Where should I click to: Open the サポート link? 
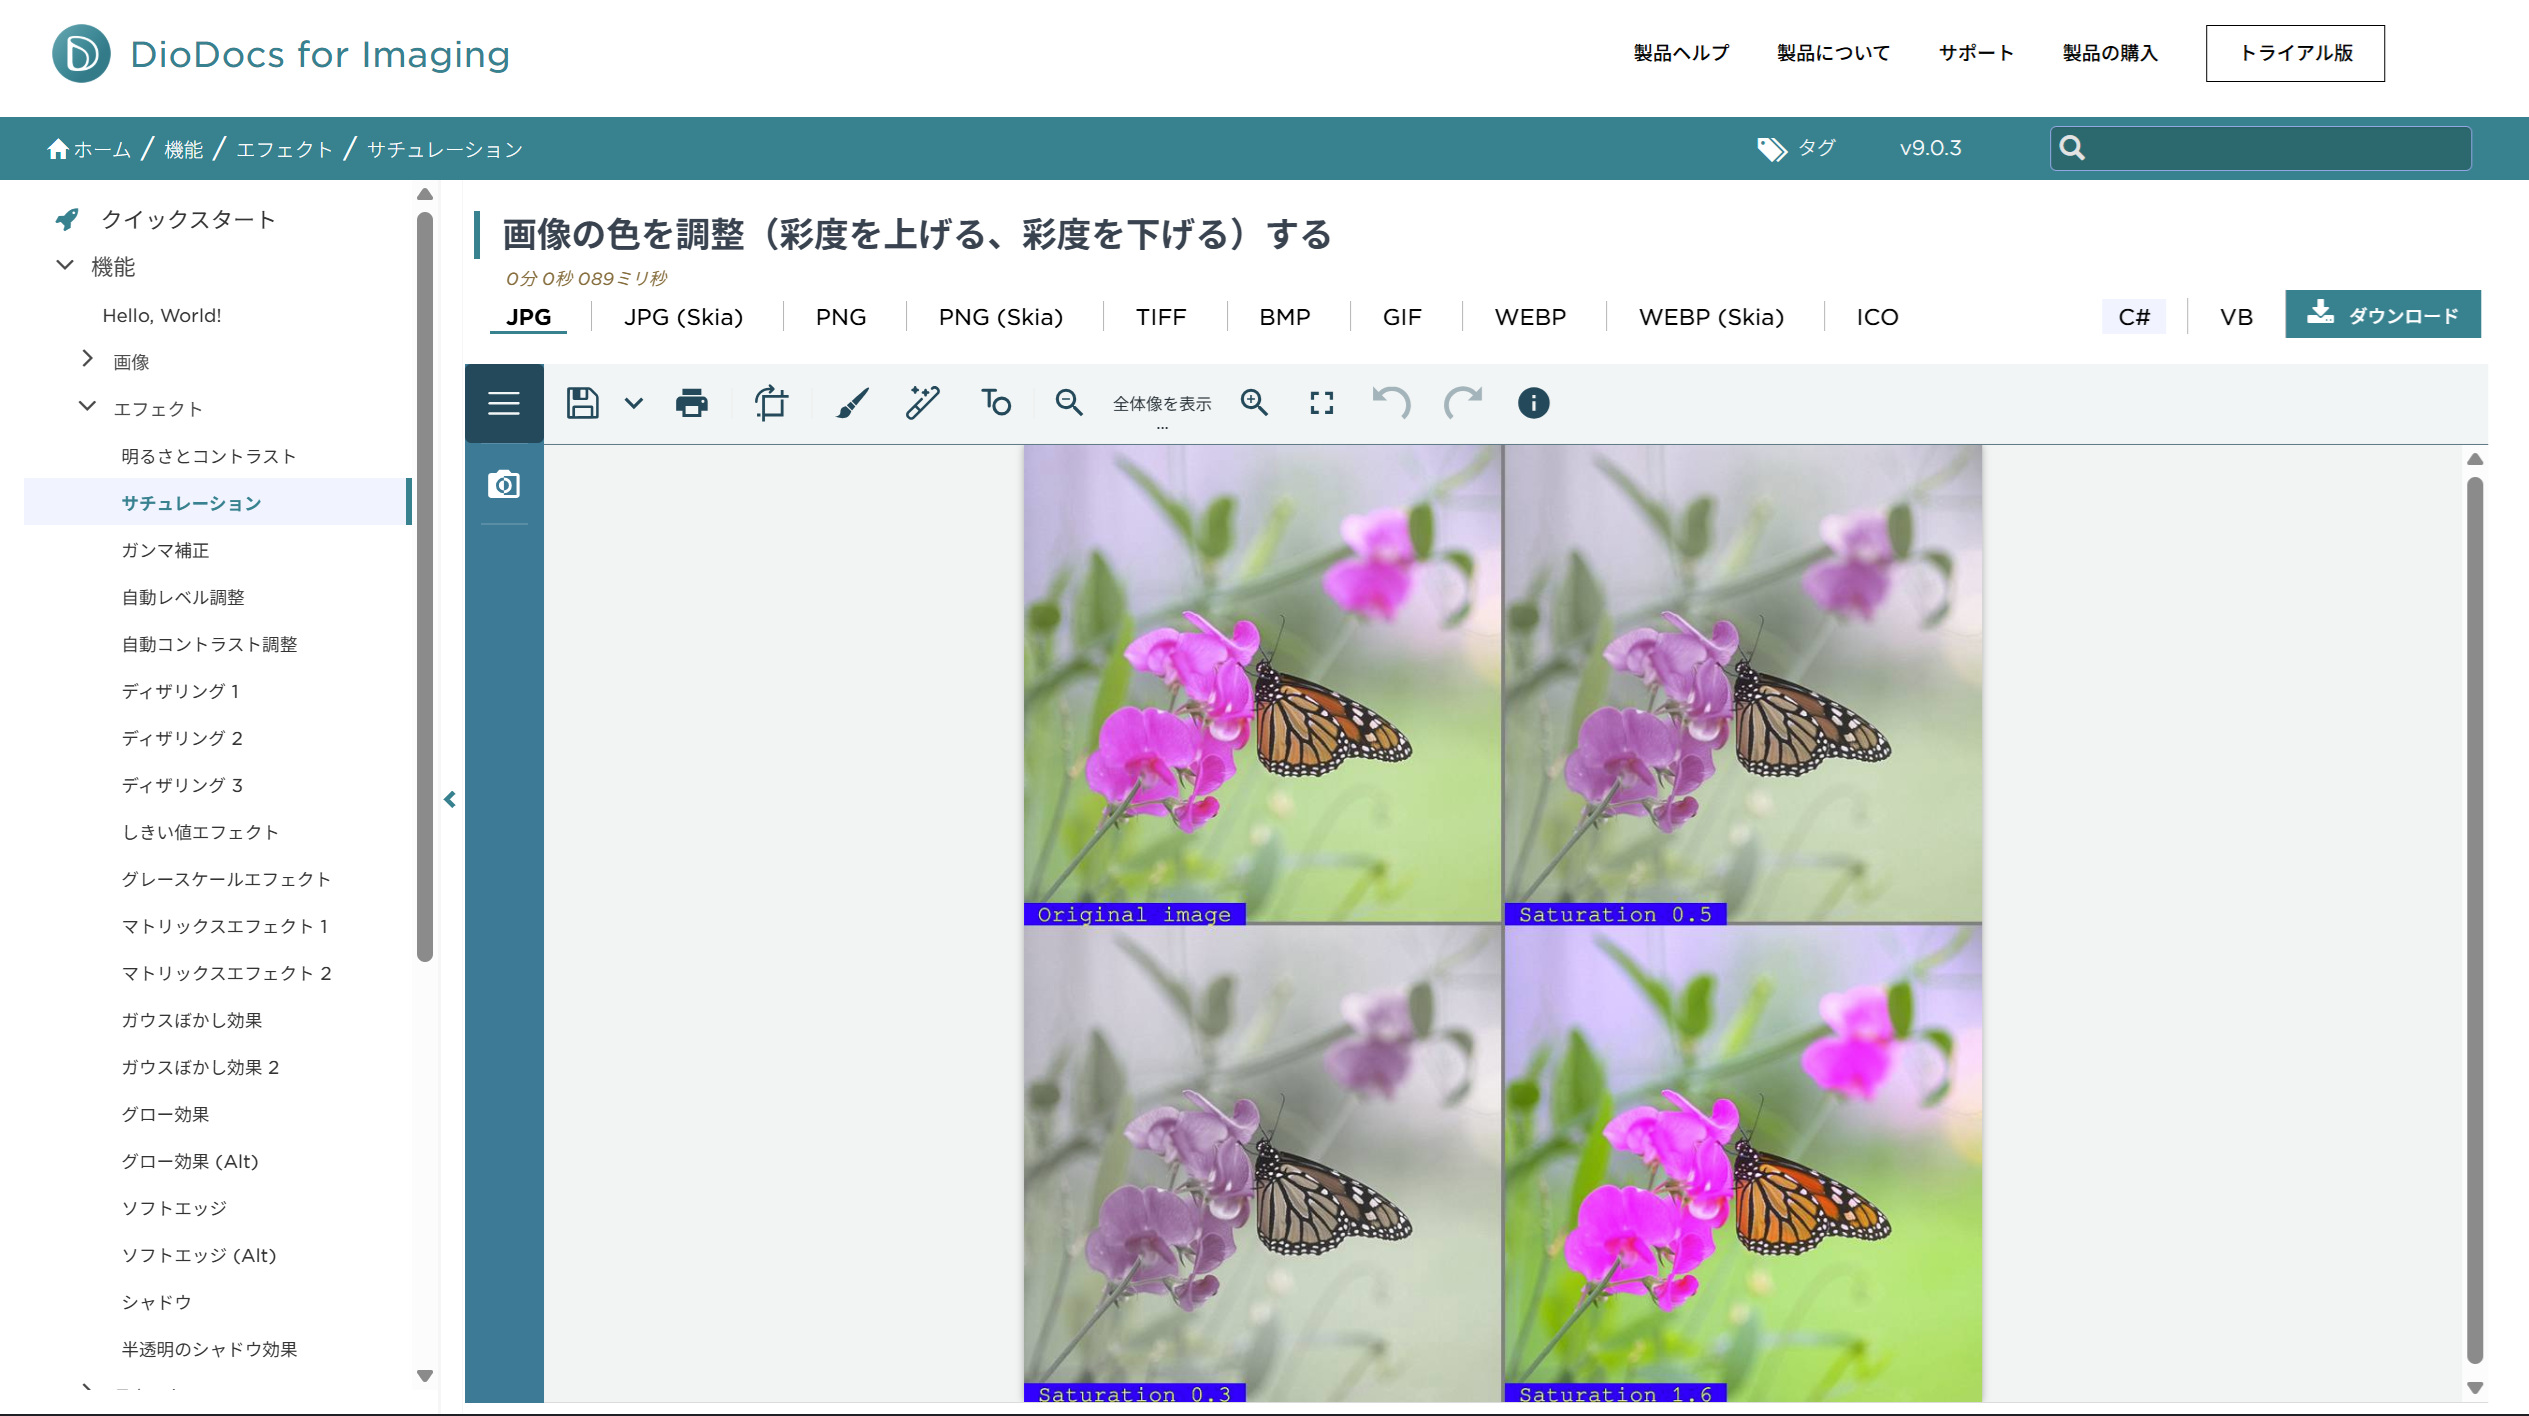click(x=1976, y=53)
